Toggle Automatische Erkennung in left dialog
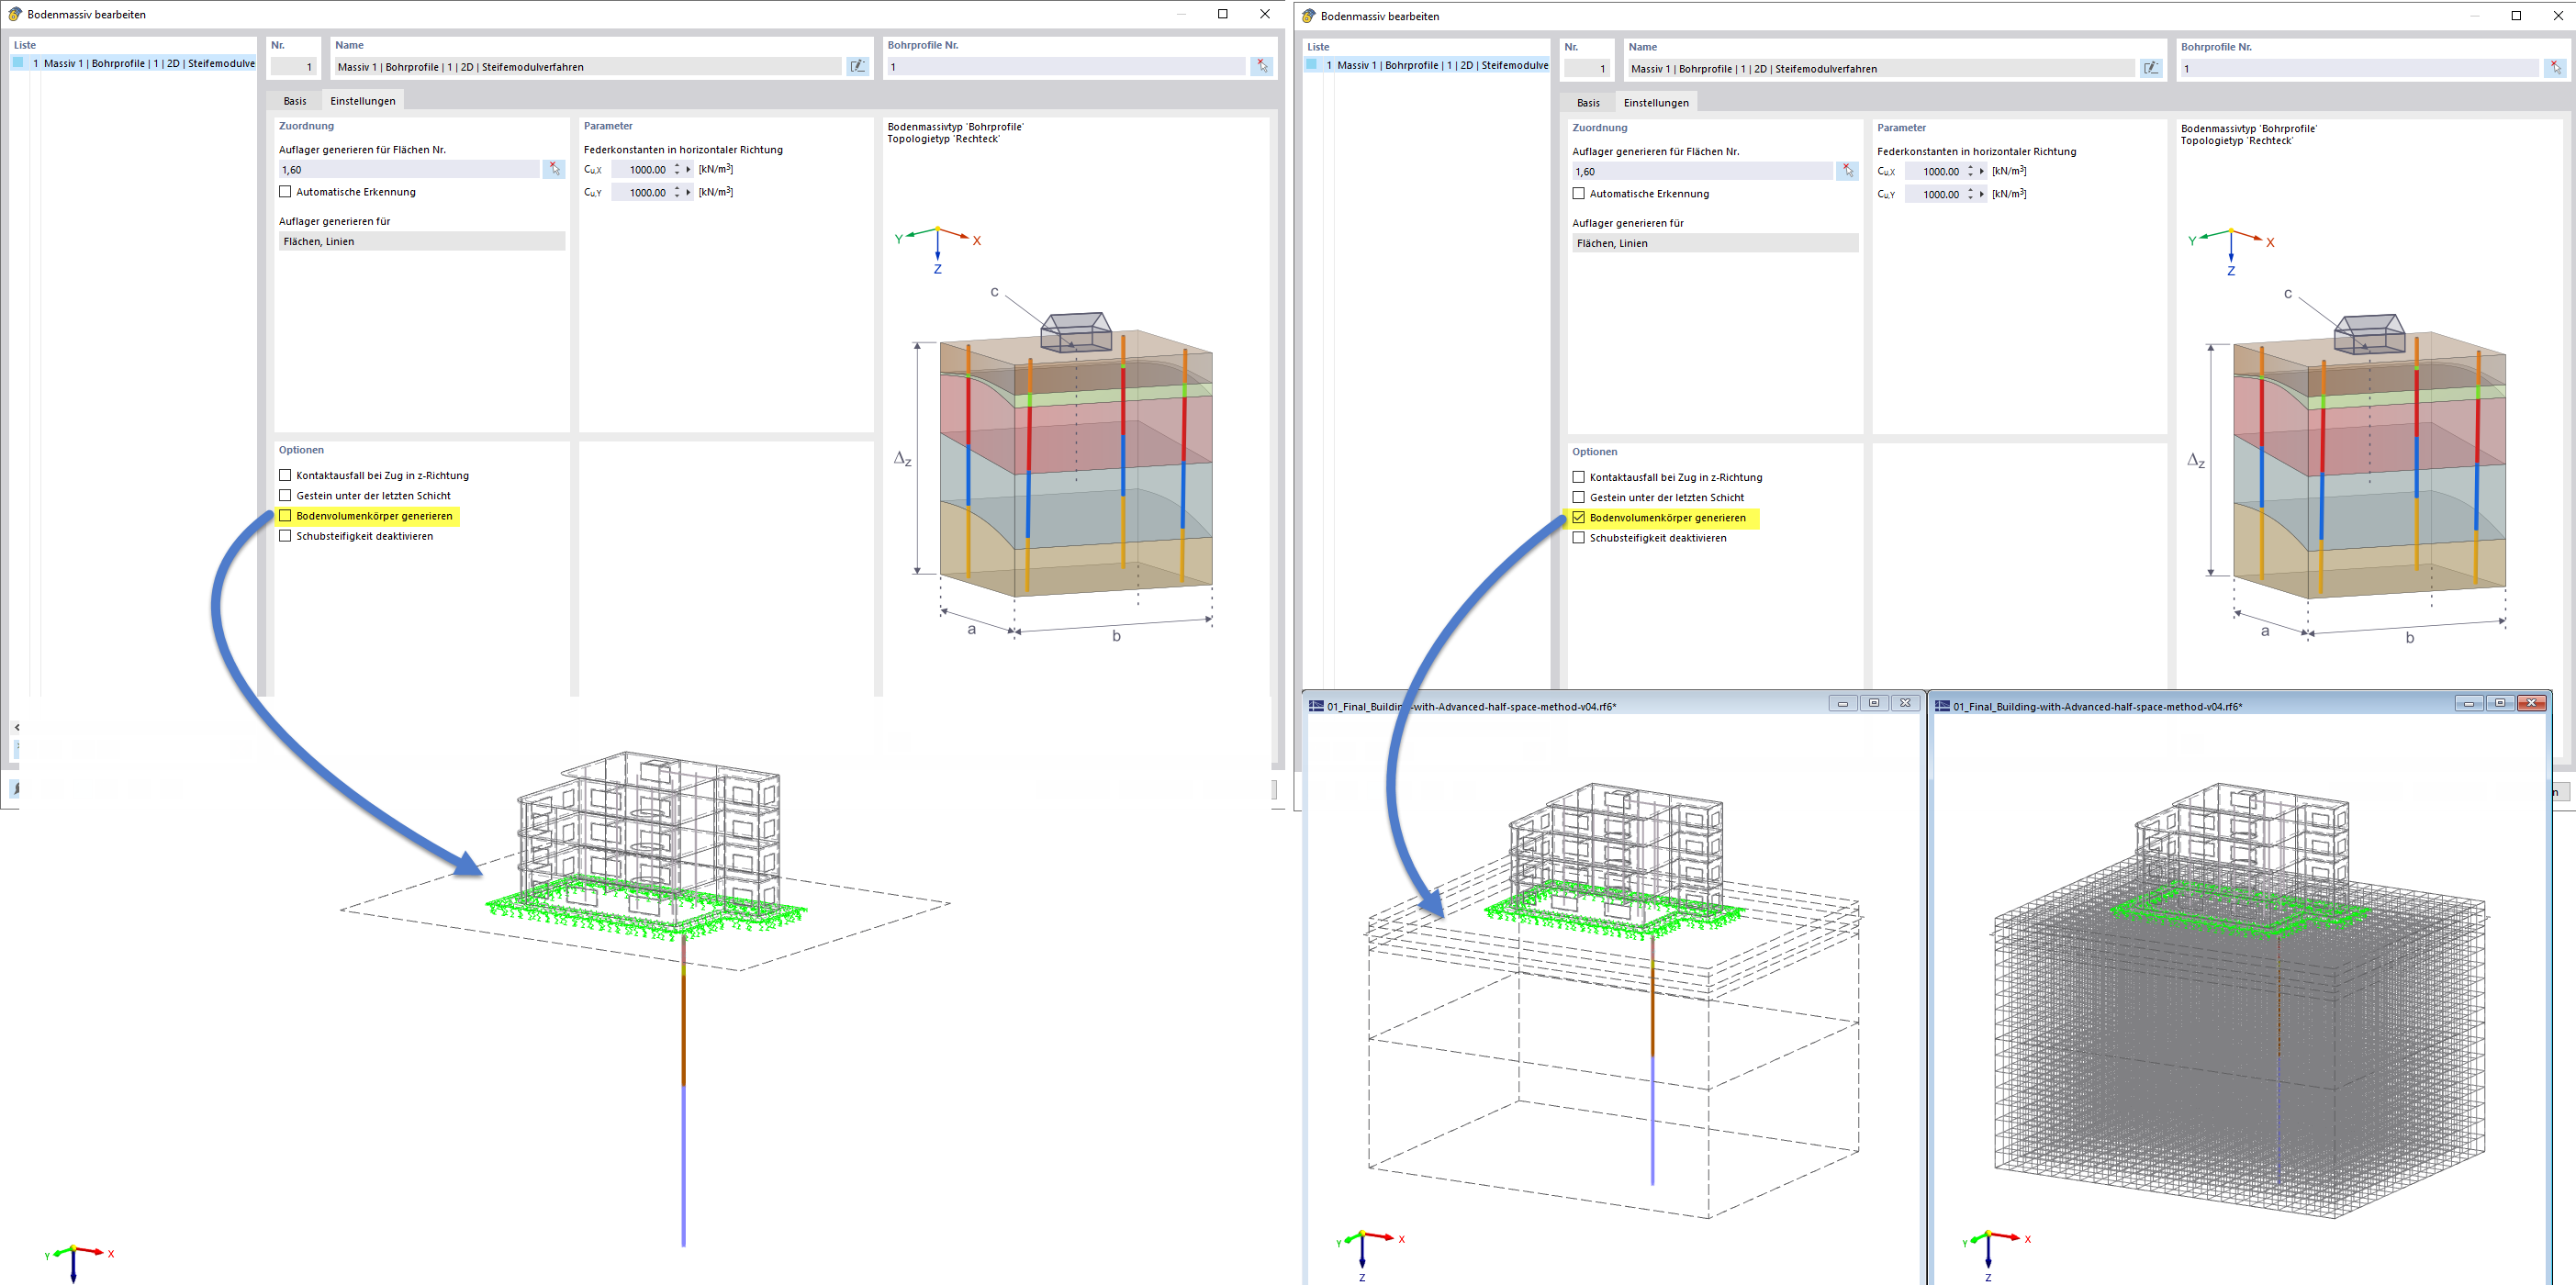 [x=286, y=192]
